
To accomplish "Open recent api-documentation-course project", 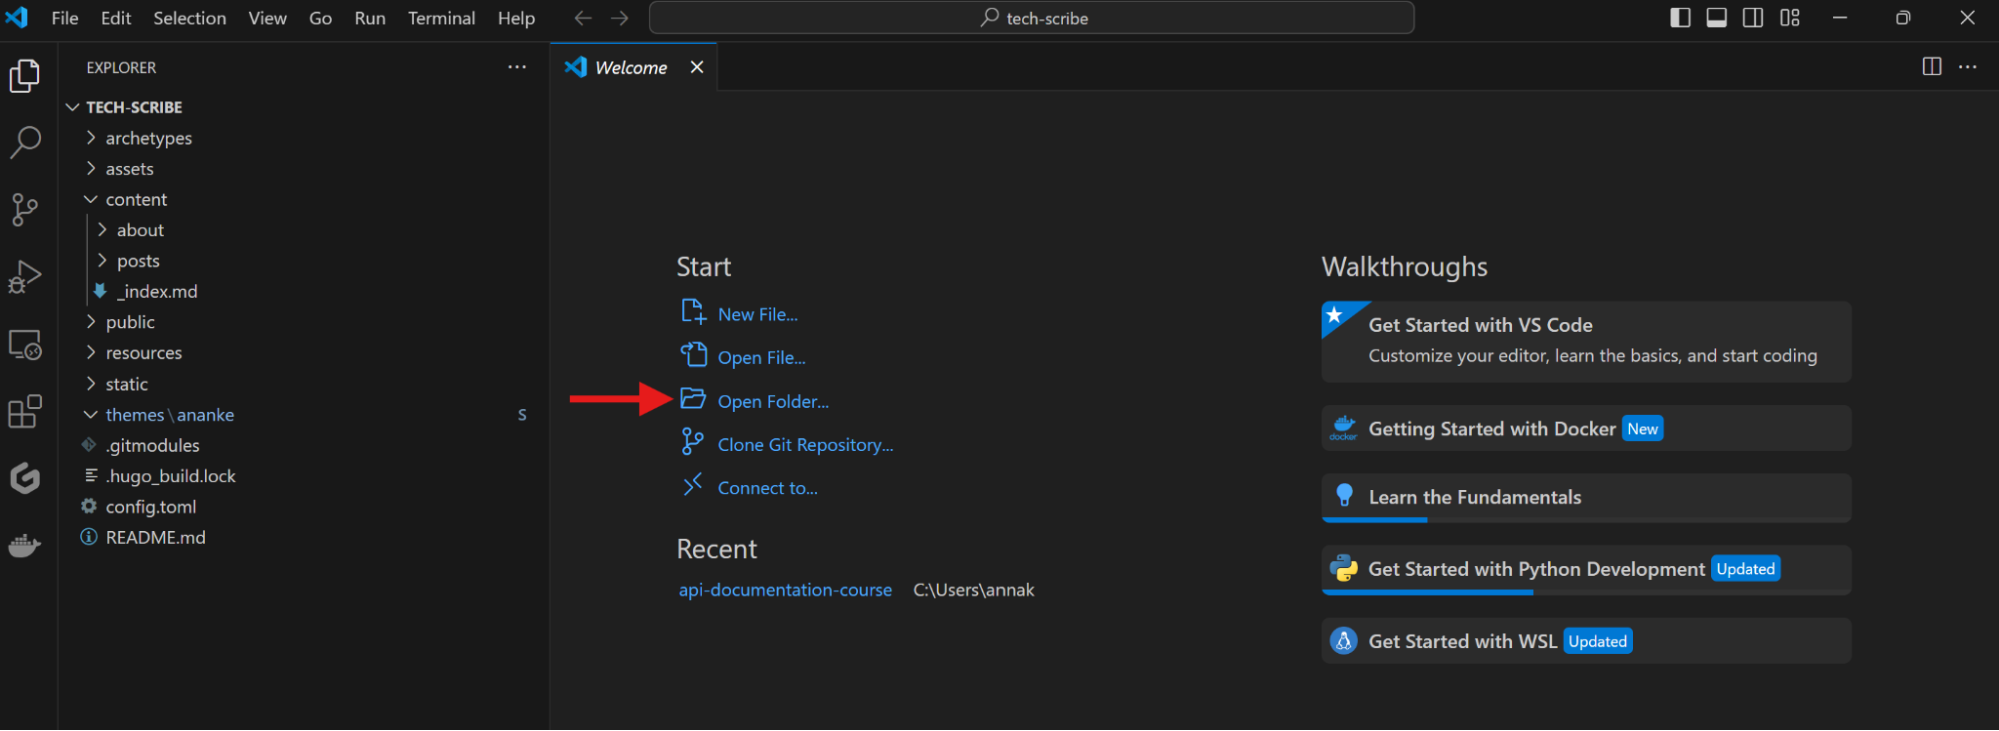I will point(785,590).
